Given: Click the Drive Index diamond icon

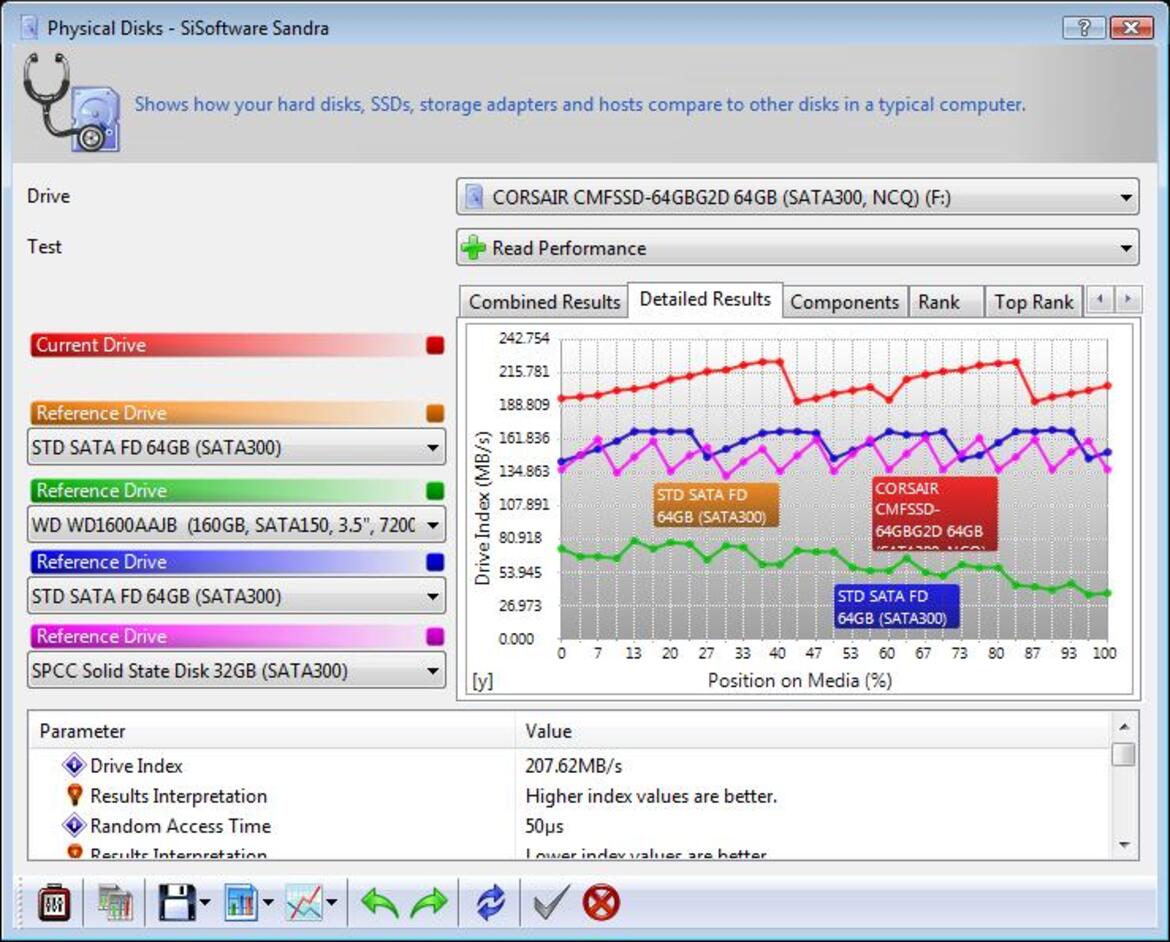Looking at the screenshot, I should [x=74, y=765].
